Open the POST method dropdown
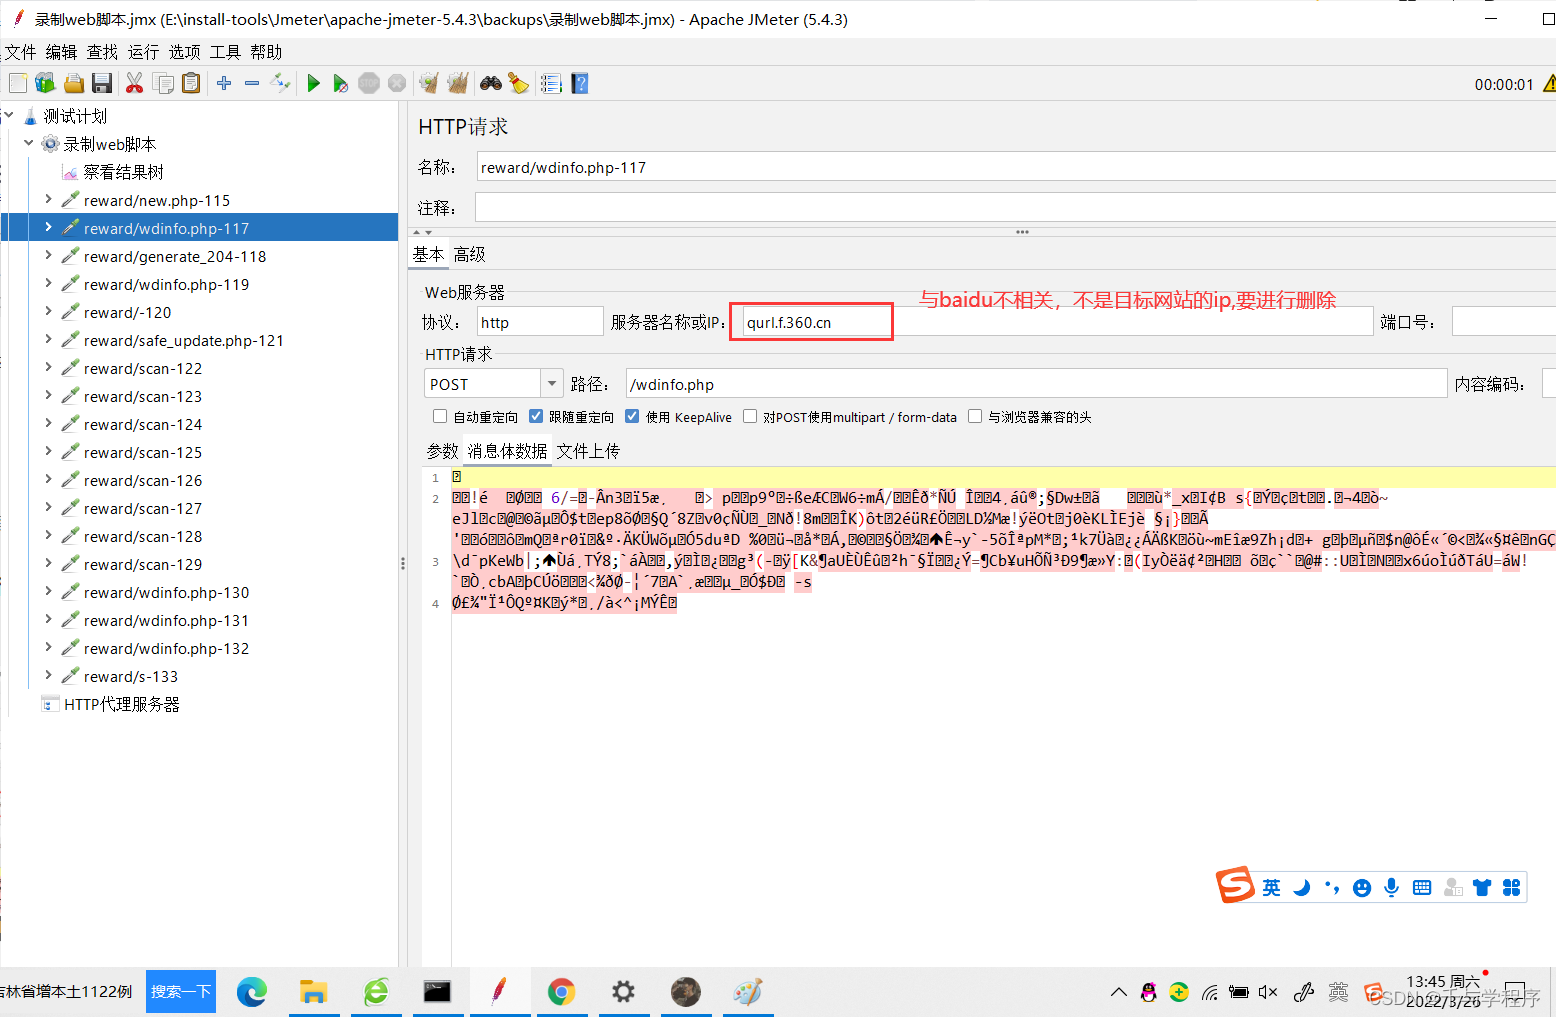Screen dimensions: 1556x1017 [x=552, y=384]
